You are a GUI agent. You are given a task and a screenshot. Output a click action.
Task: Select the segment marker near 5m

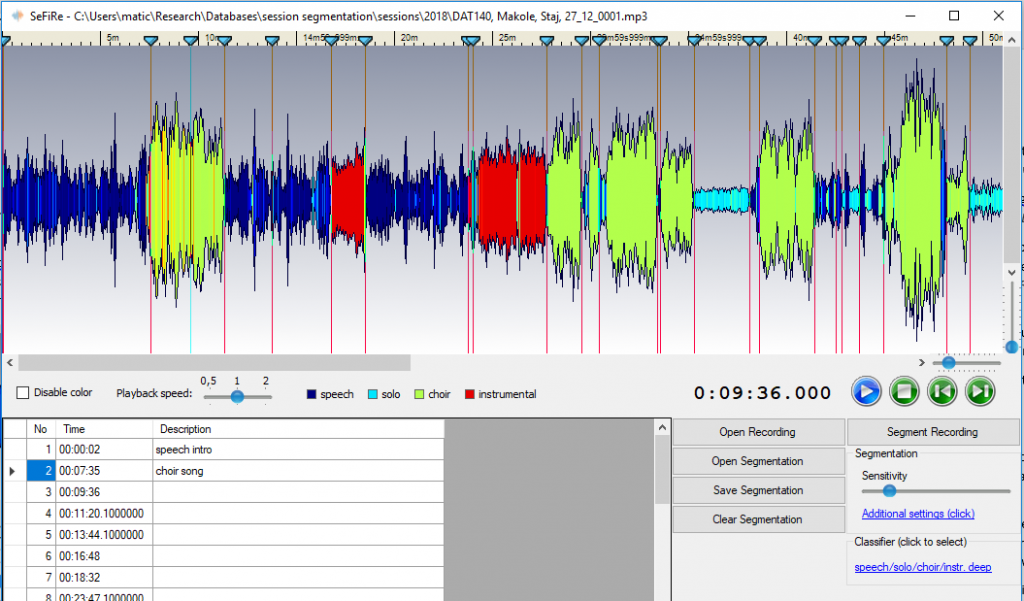point(151,41)
